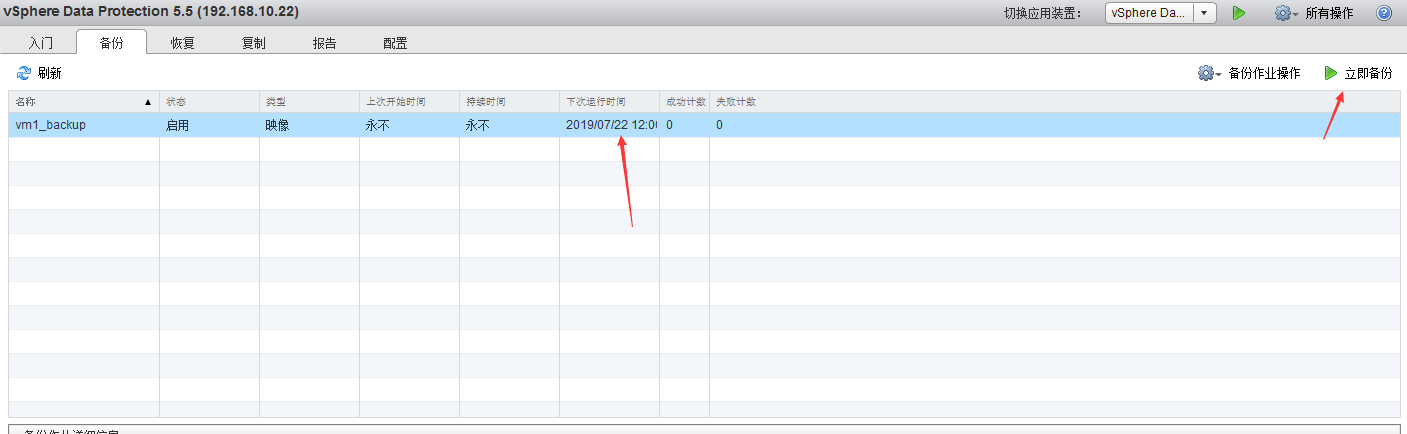Click the 名称 sort ascending arrow

point(148,102)
